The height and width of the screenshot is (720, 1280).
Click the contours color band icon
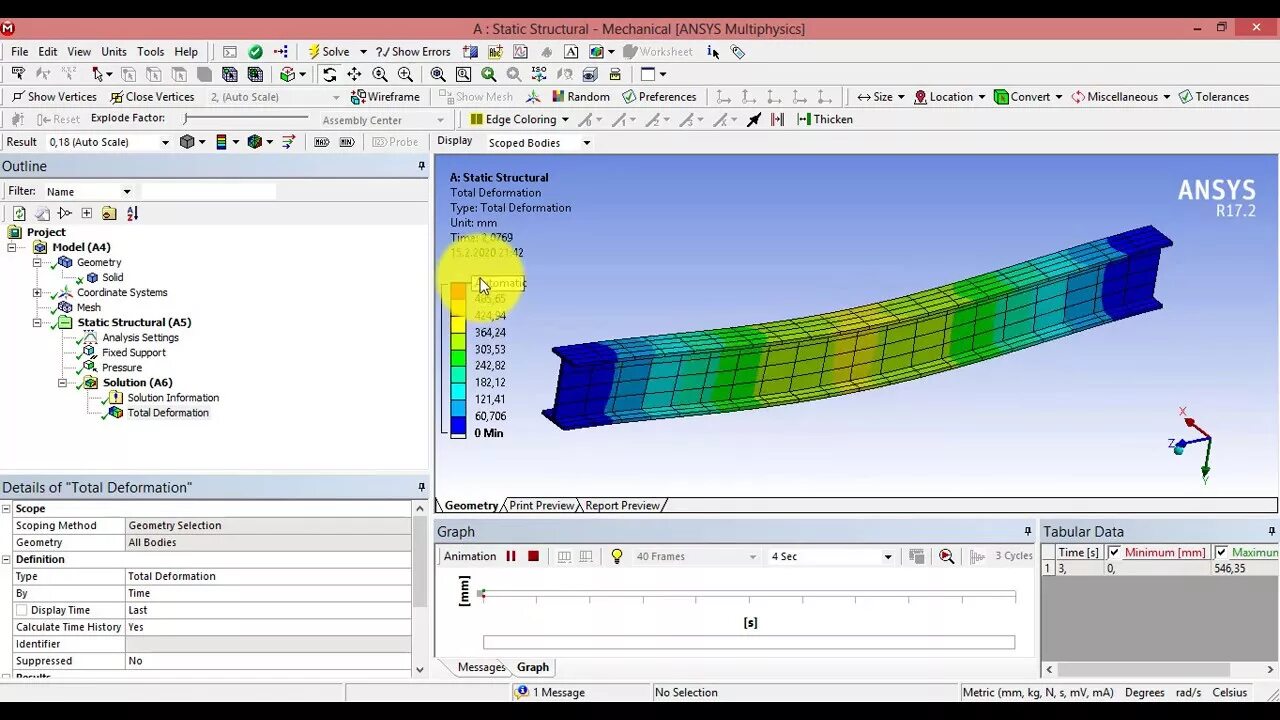(x=222, y=142)
